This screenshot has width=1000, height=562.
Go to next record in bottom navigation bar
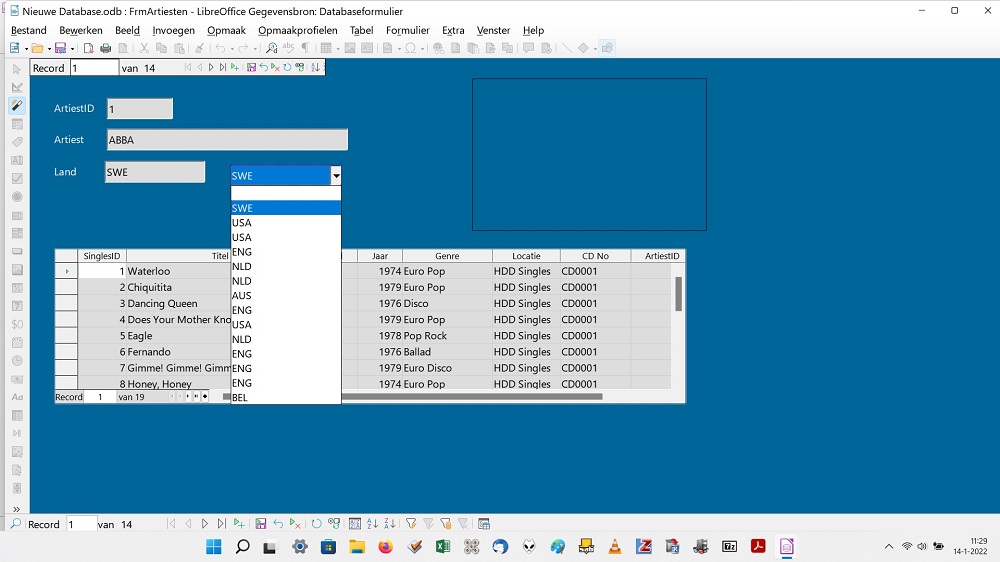205,524
